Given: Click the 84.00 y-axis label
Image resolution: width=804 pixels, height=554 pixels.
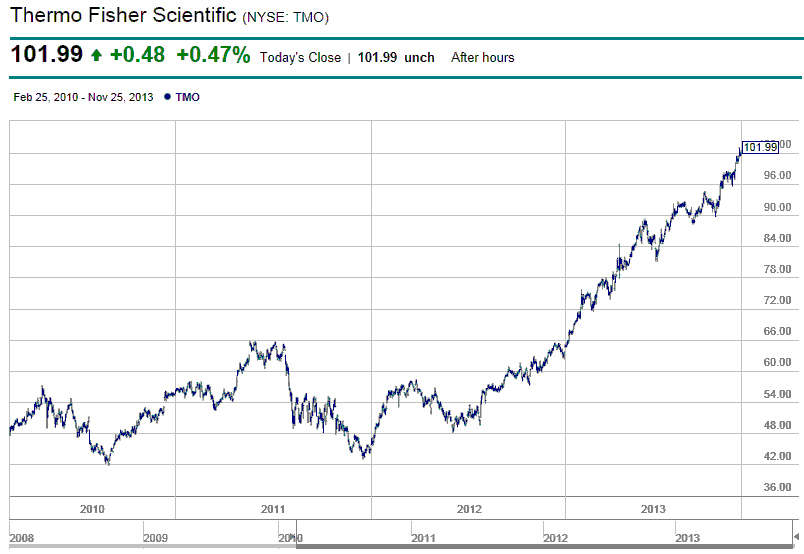Looking at the screenshot, I should pos(777,238).
